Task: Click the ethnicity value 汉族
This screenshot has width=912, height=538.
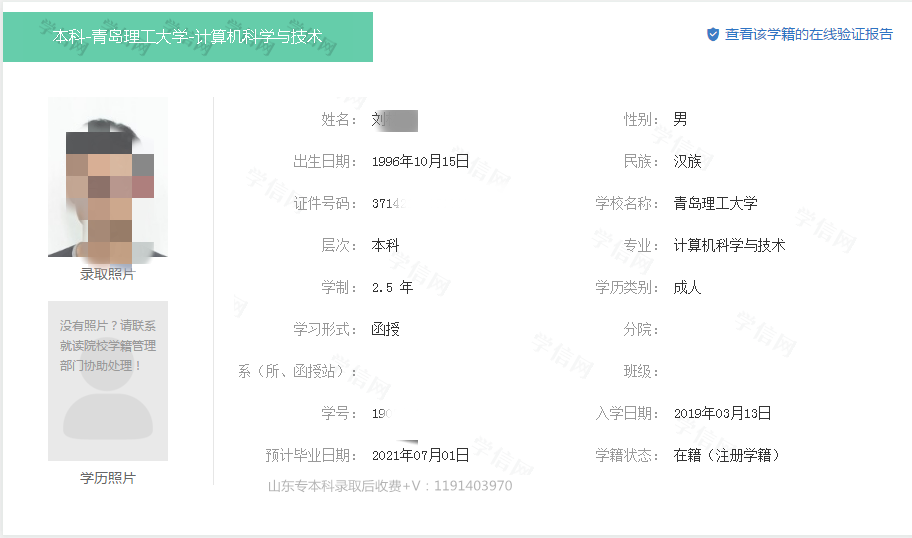Action: coord(687,161)
